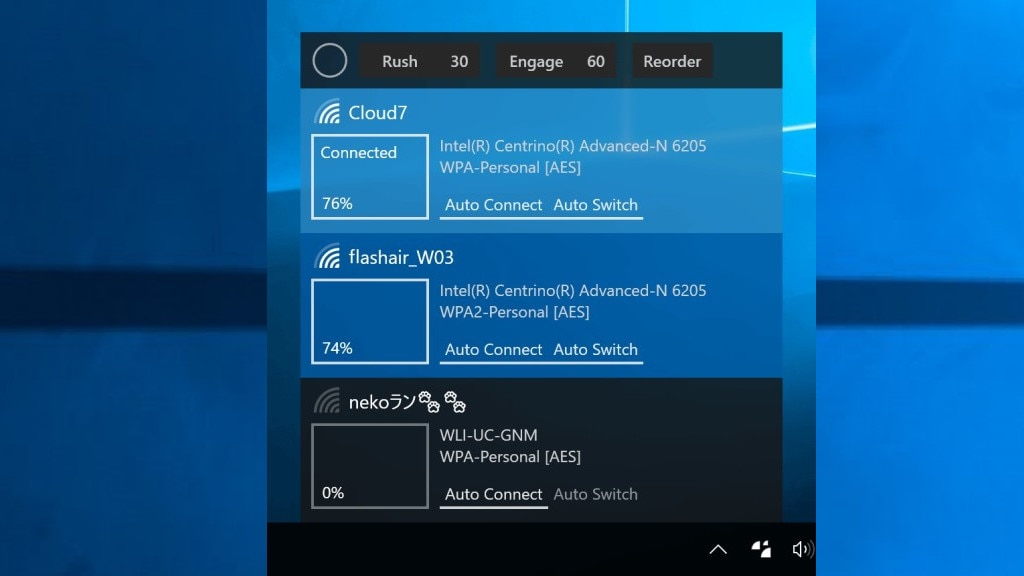
Task: Toggle Rush mode
Action: coord(419,61)
